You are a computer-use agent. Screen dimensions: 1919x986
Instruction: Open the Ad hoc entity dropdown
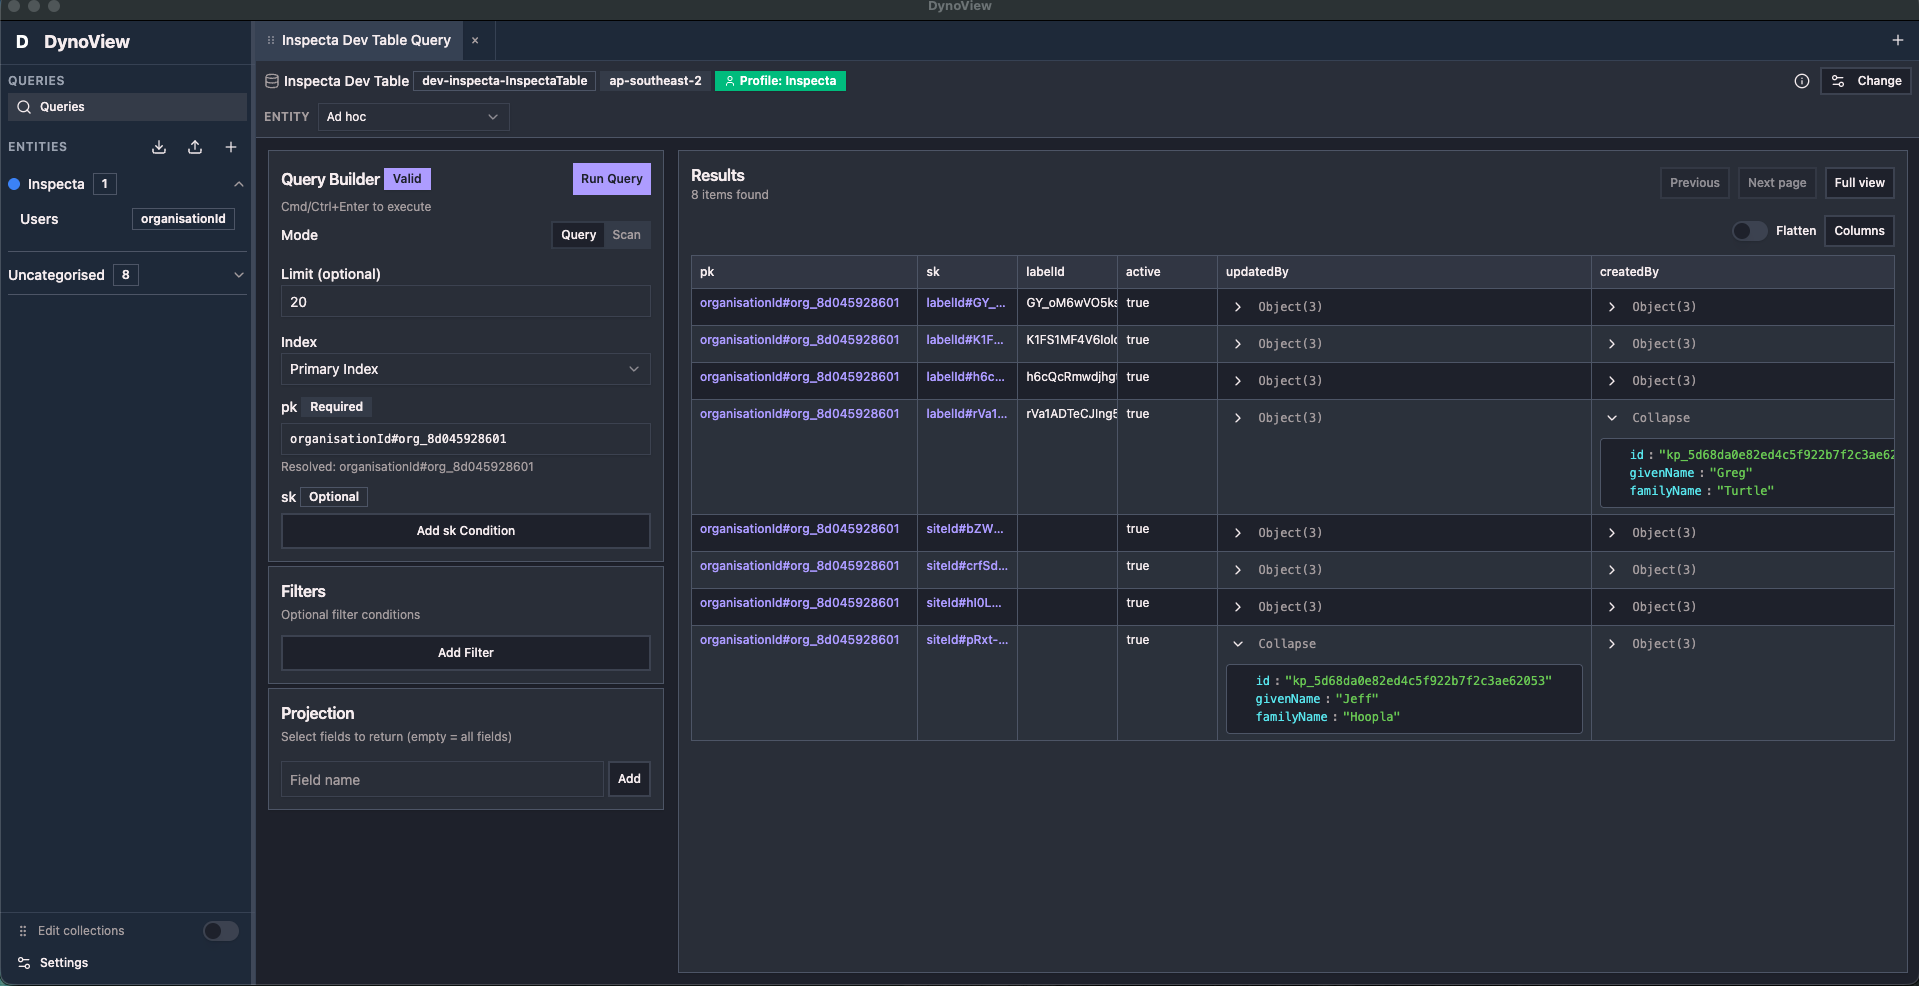point(413,117)
